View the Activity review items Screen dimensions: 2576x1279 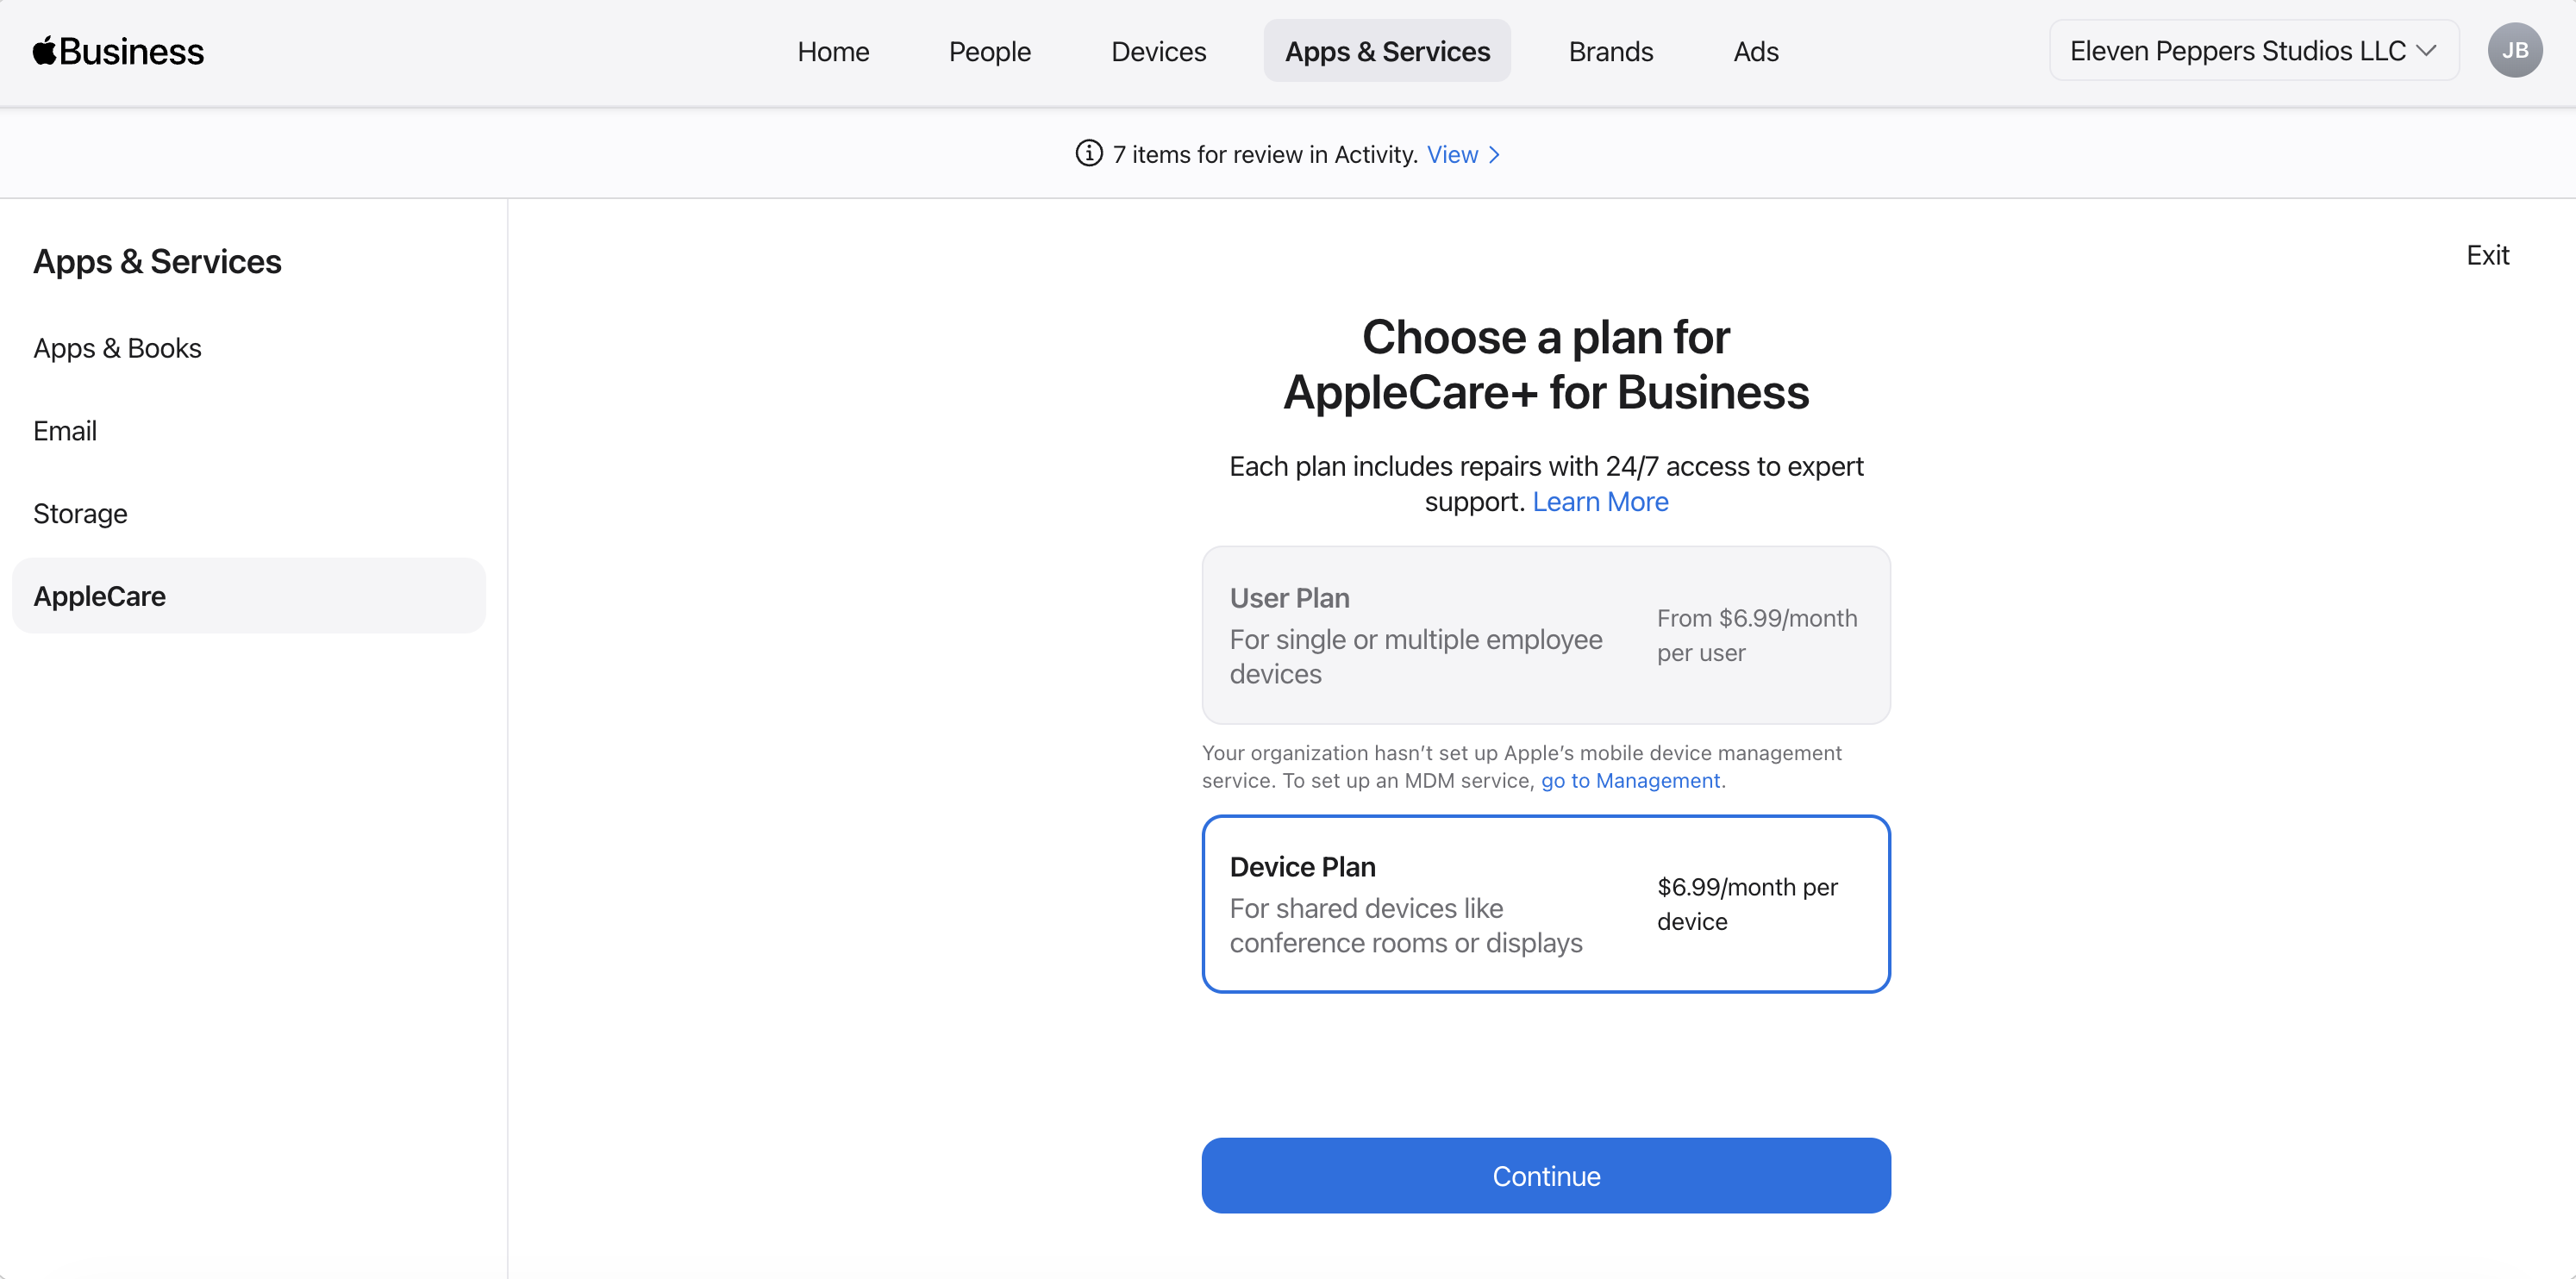point(1452,155)
